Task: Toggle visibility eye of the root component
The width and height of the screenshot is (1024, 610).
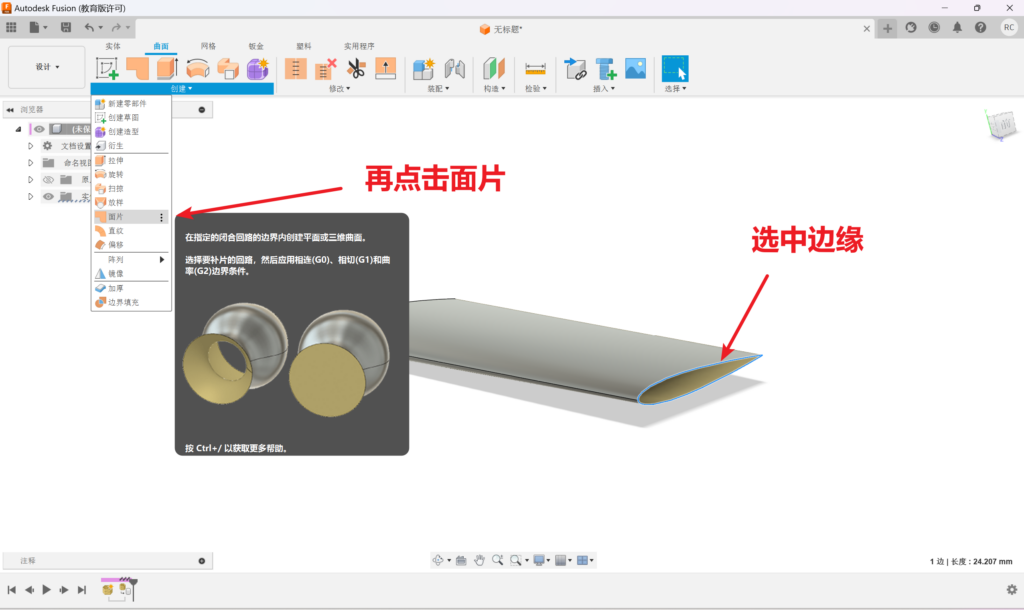Action: click(40, 129)
